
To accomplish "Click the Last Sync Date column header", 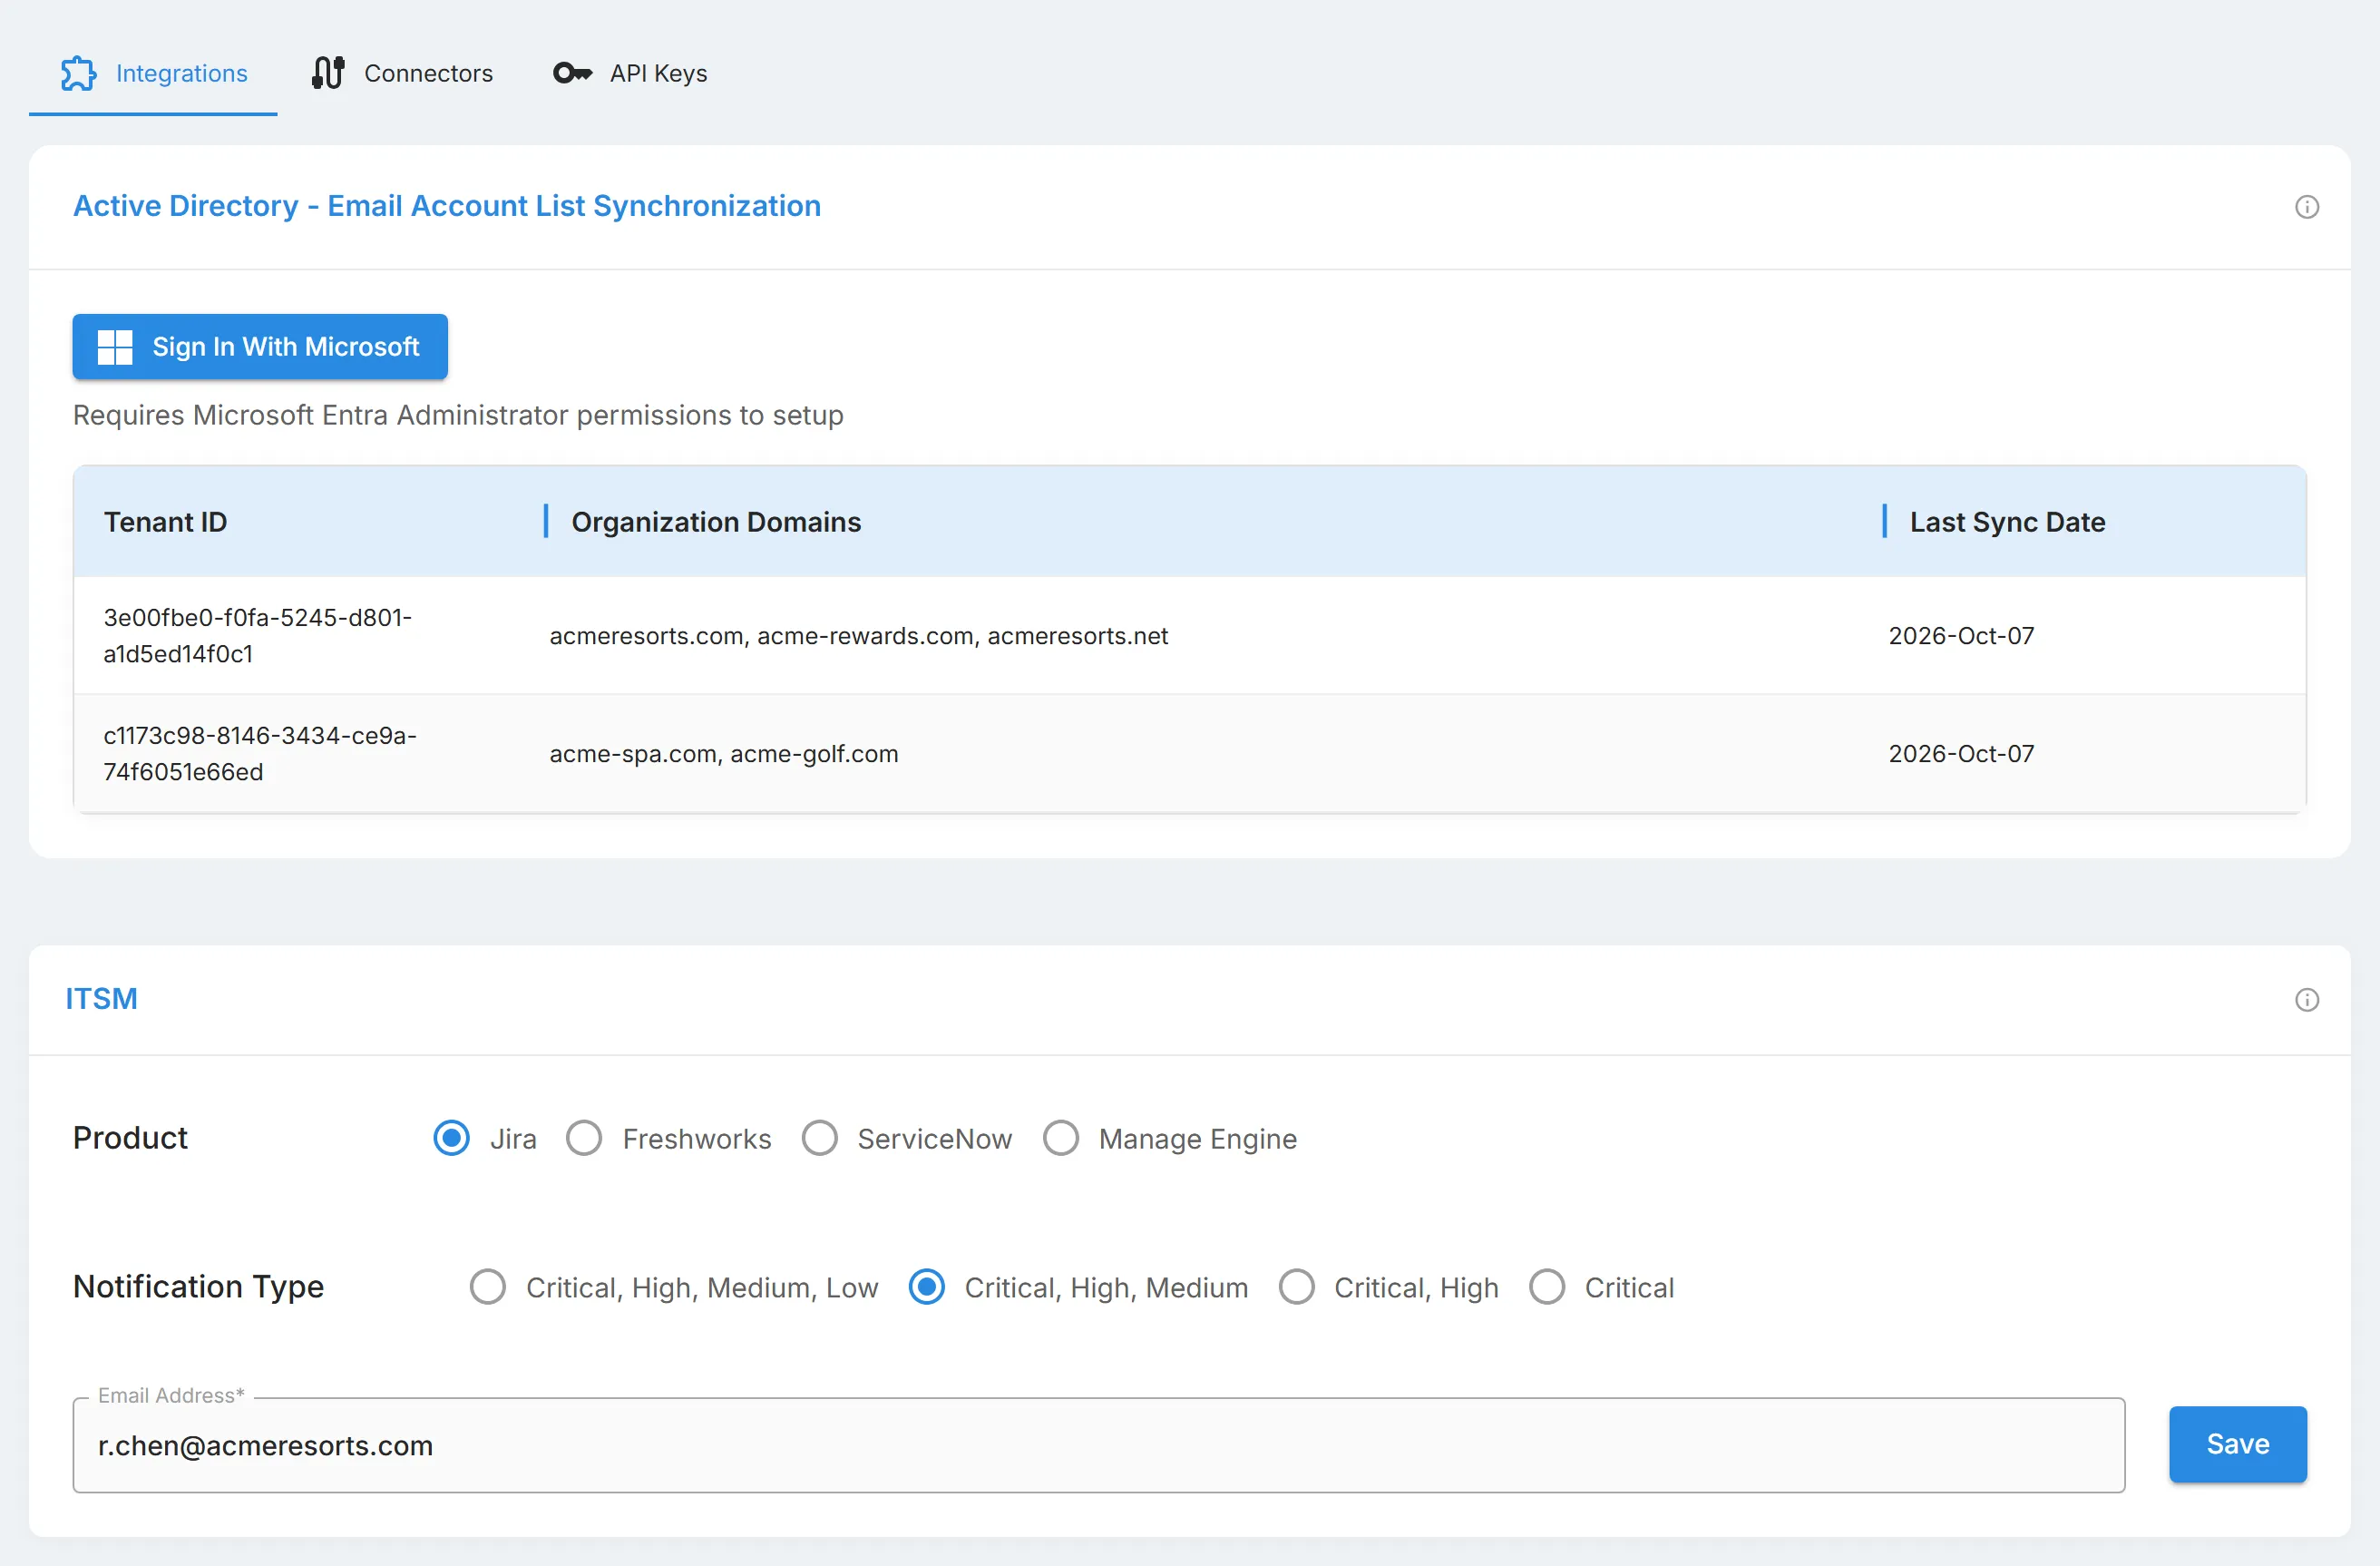I will pyautogui.click(x=2008, y=522).
